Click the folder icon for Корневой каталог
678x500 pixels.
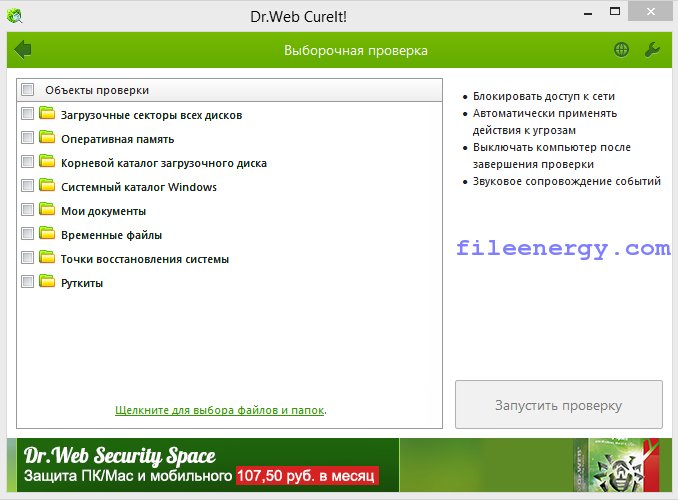tap(47, 161)
